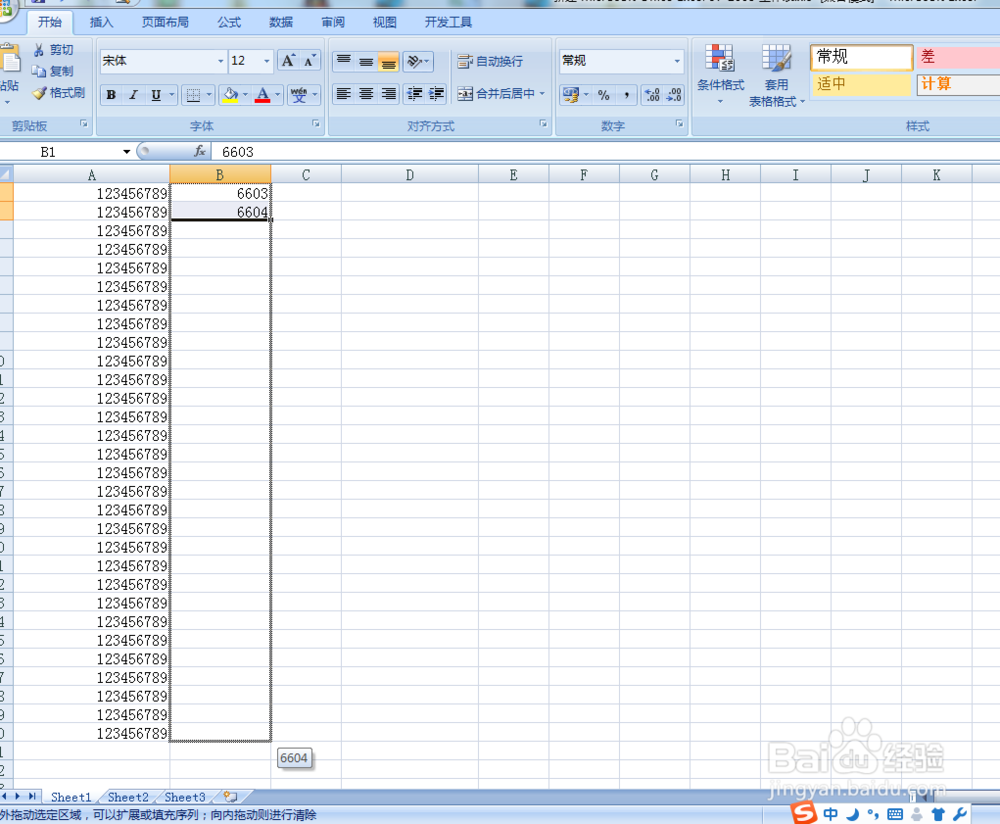
Task: Open the 视图 (View) tab
Action: [x=385, y=22]
